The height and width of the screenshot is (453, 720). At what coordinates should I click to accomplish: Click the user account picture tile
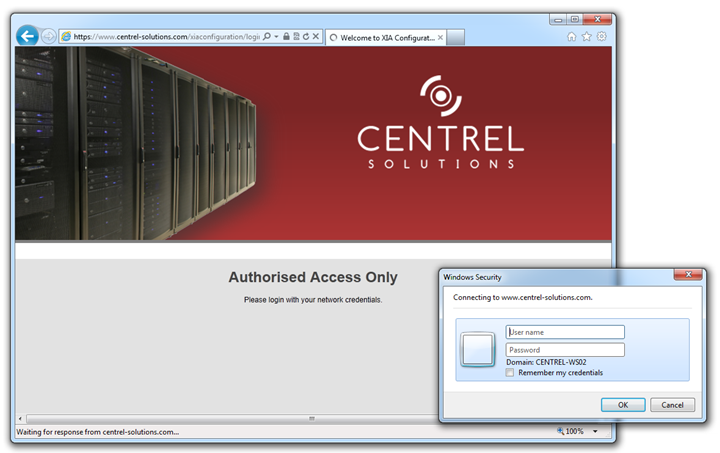[x=478, y=349]
